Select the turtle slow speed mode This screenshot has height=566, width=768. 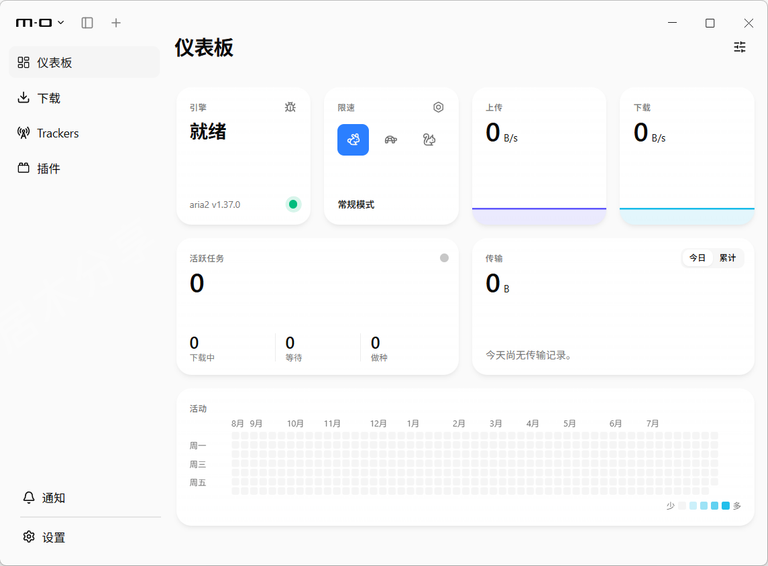pyautogui.click(x=391, y=140)
